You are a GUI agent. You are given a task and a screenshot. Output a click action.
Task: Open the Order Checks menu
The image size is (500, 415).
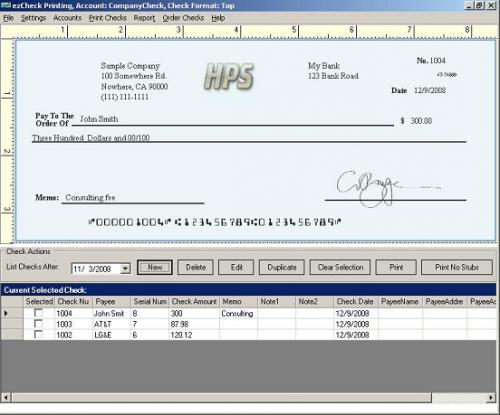tap(183, 18)
